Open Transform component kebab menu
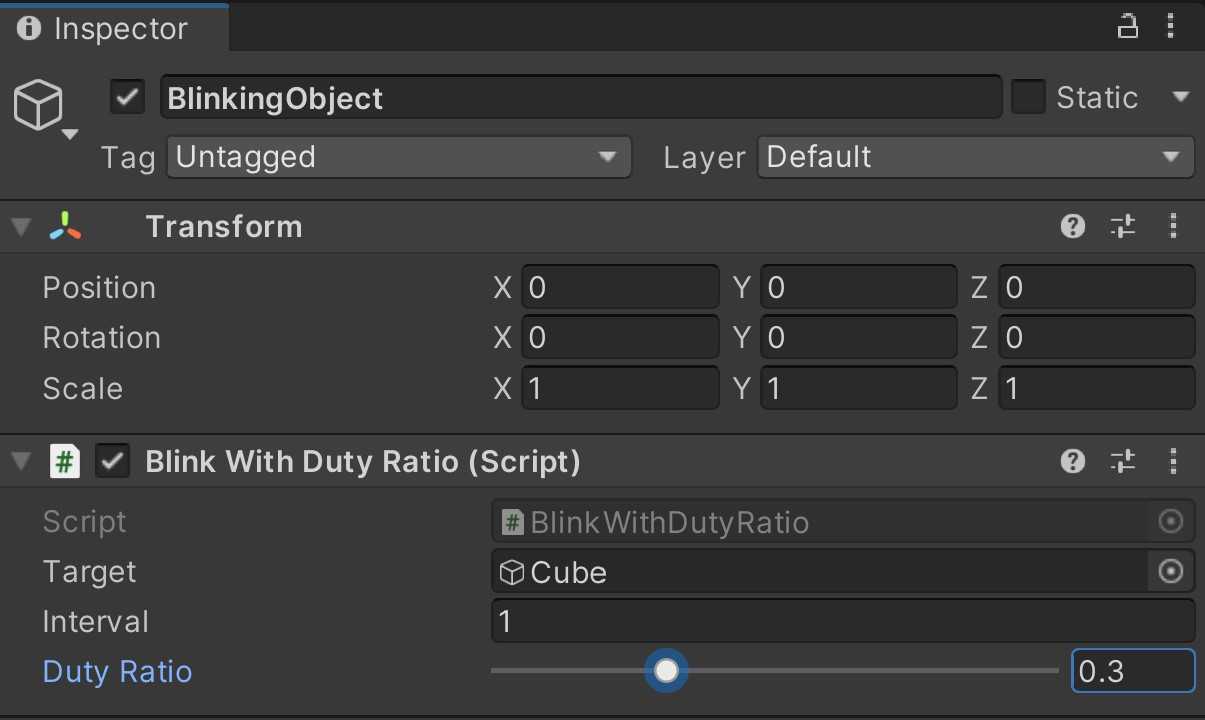 1173,227
